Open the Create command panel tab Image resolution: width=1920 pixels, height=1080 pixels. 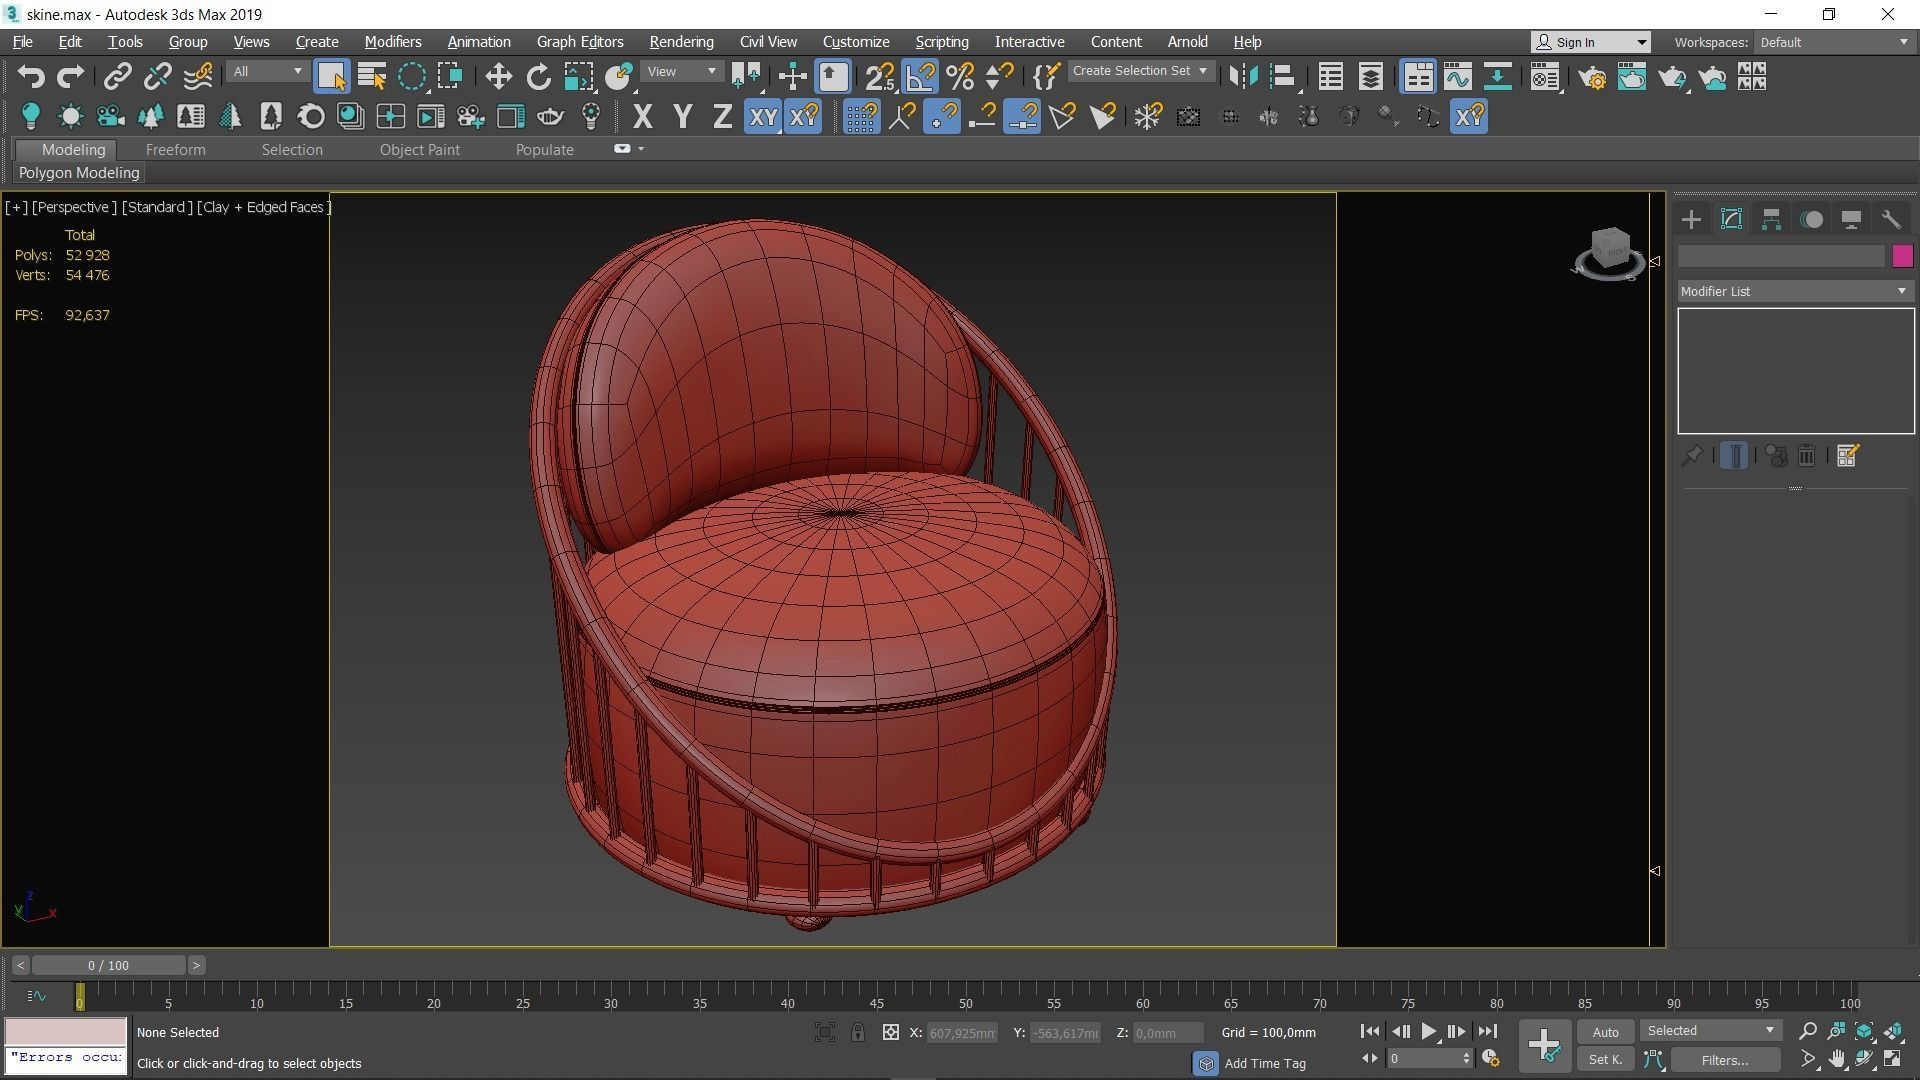tap(1691, 220)
